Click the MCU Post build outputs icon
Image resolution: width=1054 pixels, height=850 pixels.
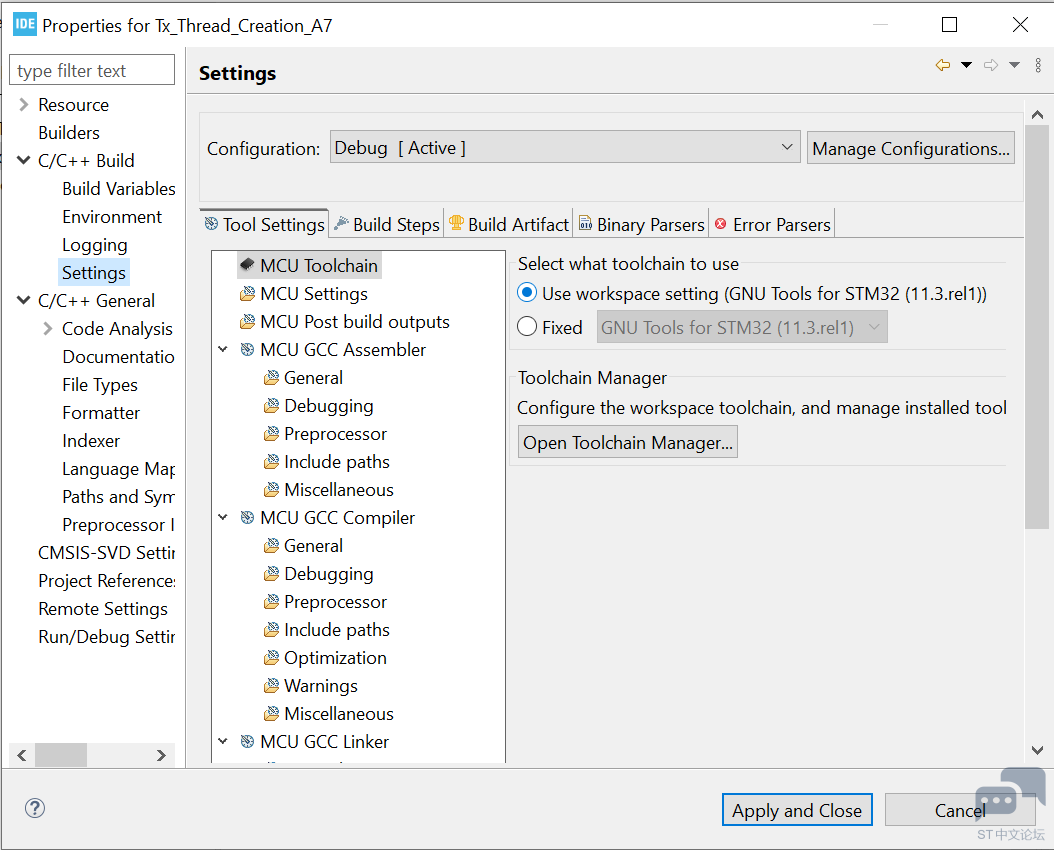247,322
